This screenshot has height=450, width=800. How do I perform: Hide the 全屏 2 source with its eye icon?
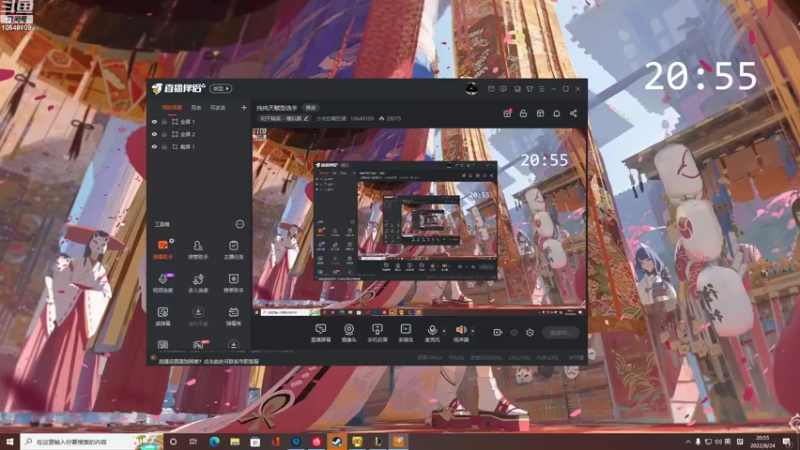154,134
